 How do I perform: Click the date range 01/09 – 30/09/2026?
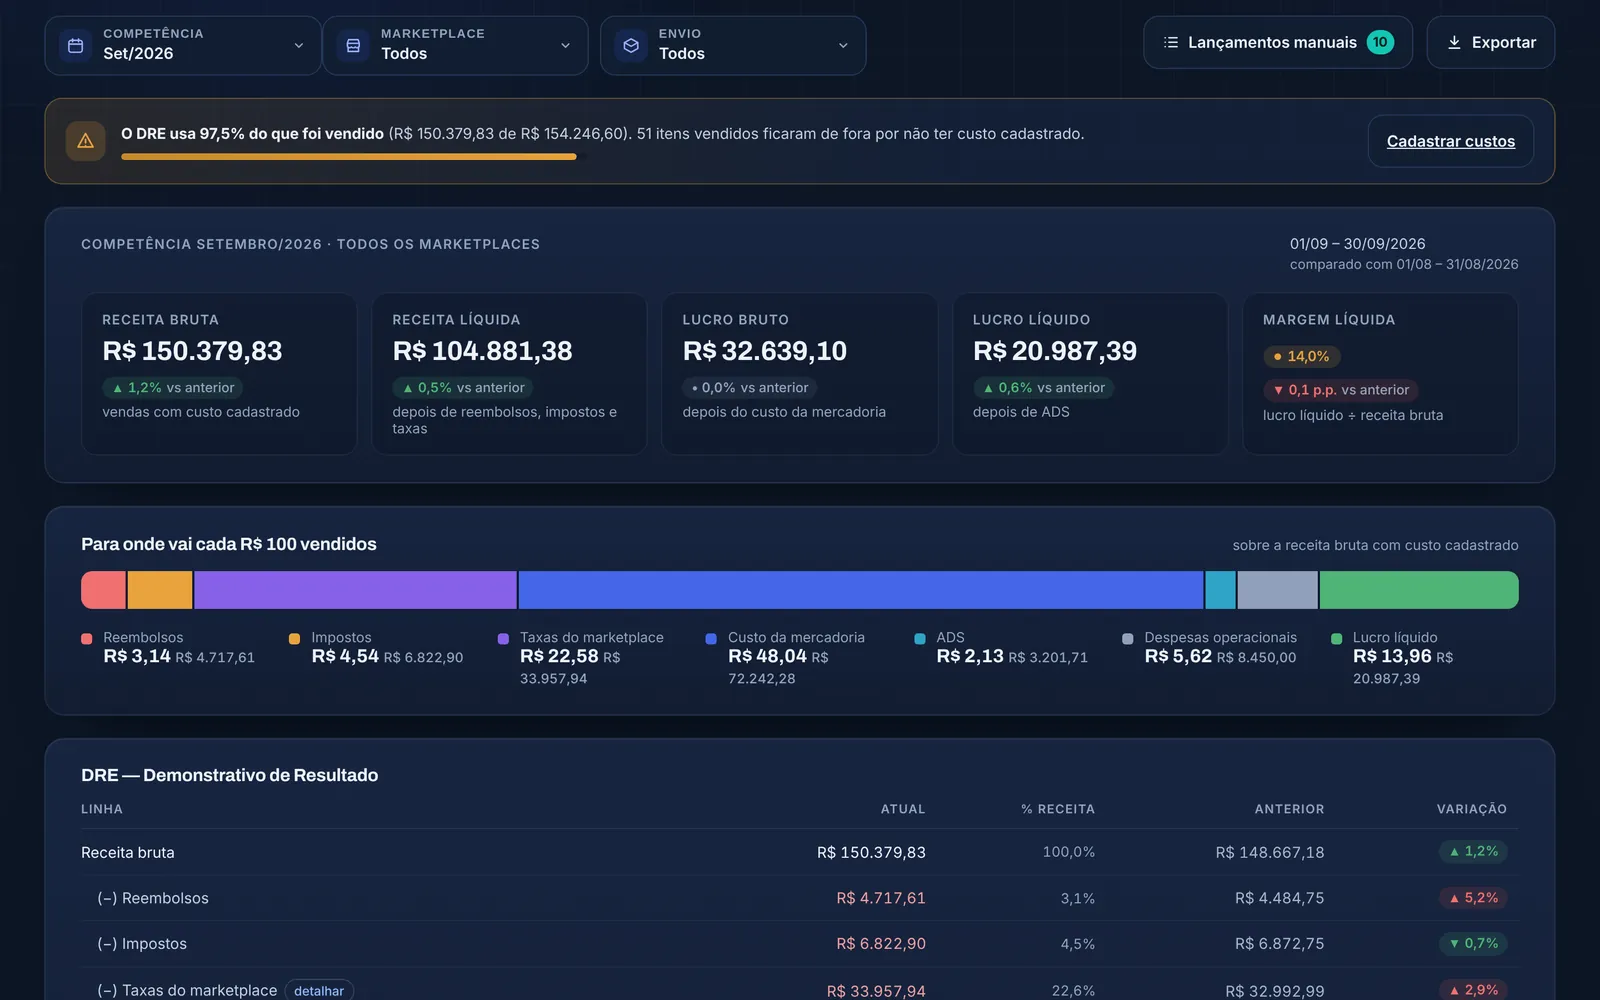(1357, 244)
